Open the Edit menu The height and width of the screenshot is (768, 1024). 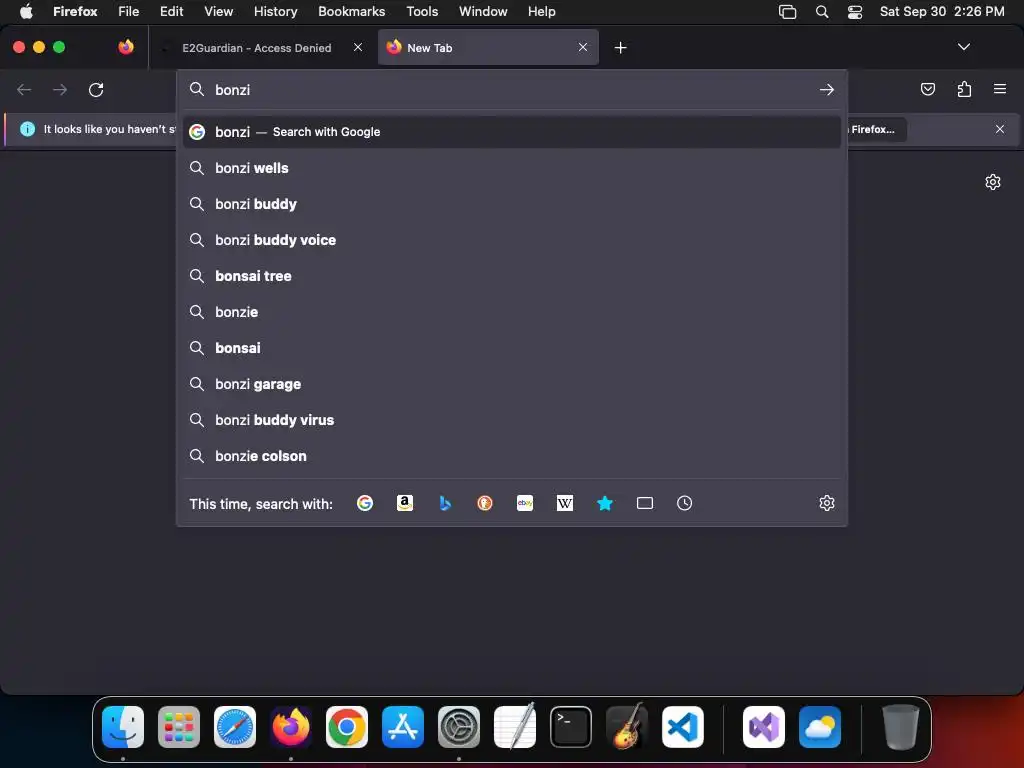[x=172, y=11]
